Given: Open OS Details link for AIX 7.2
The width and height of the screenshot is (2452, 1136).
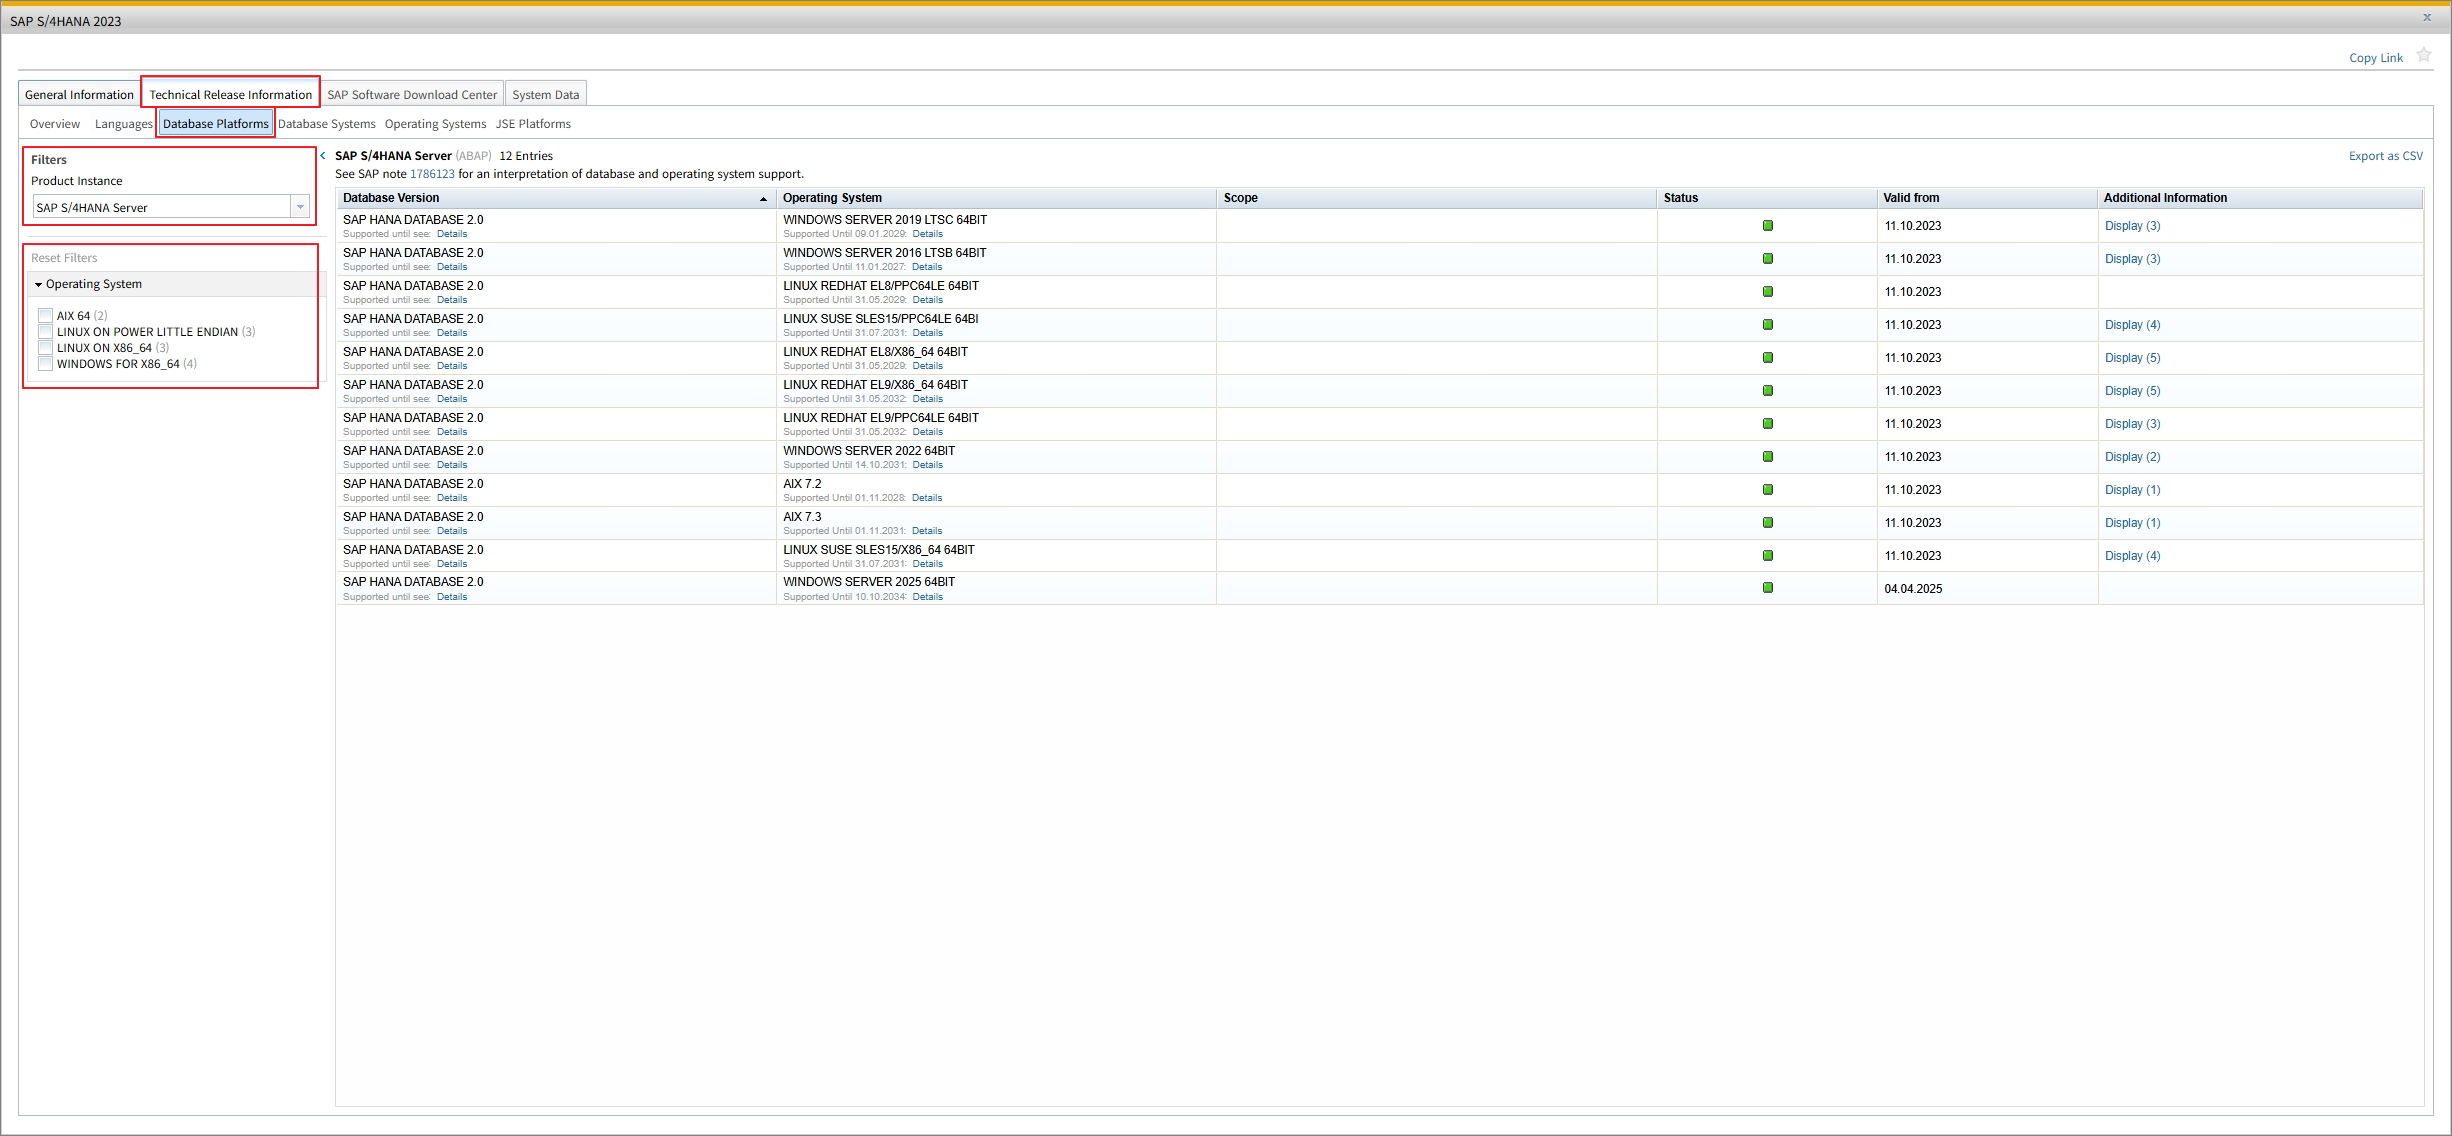Looking at the screenshot, I should click(x=927, y=498).
